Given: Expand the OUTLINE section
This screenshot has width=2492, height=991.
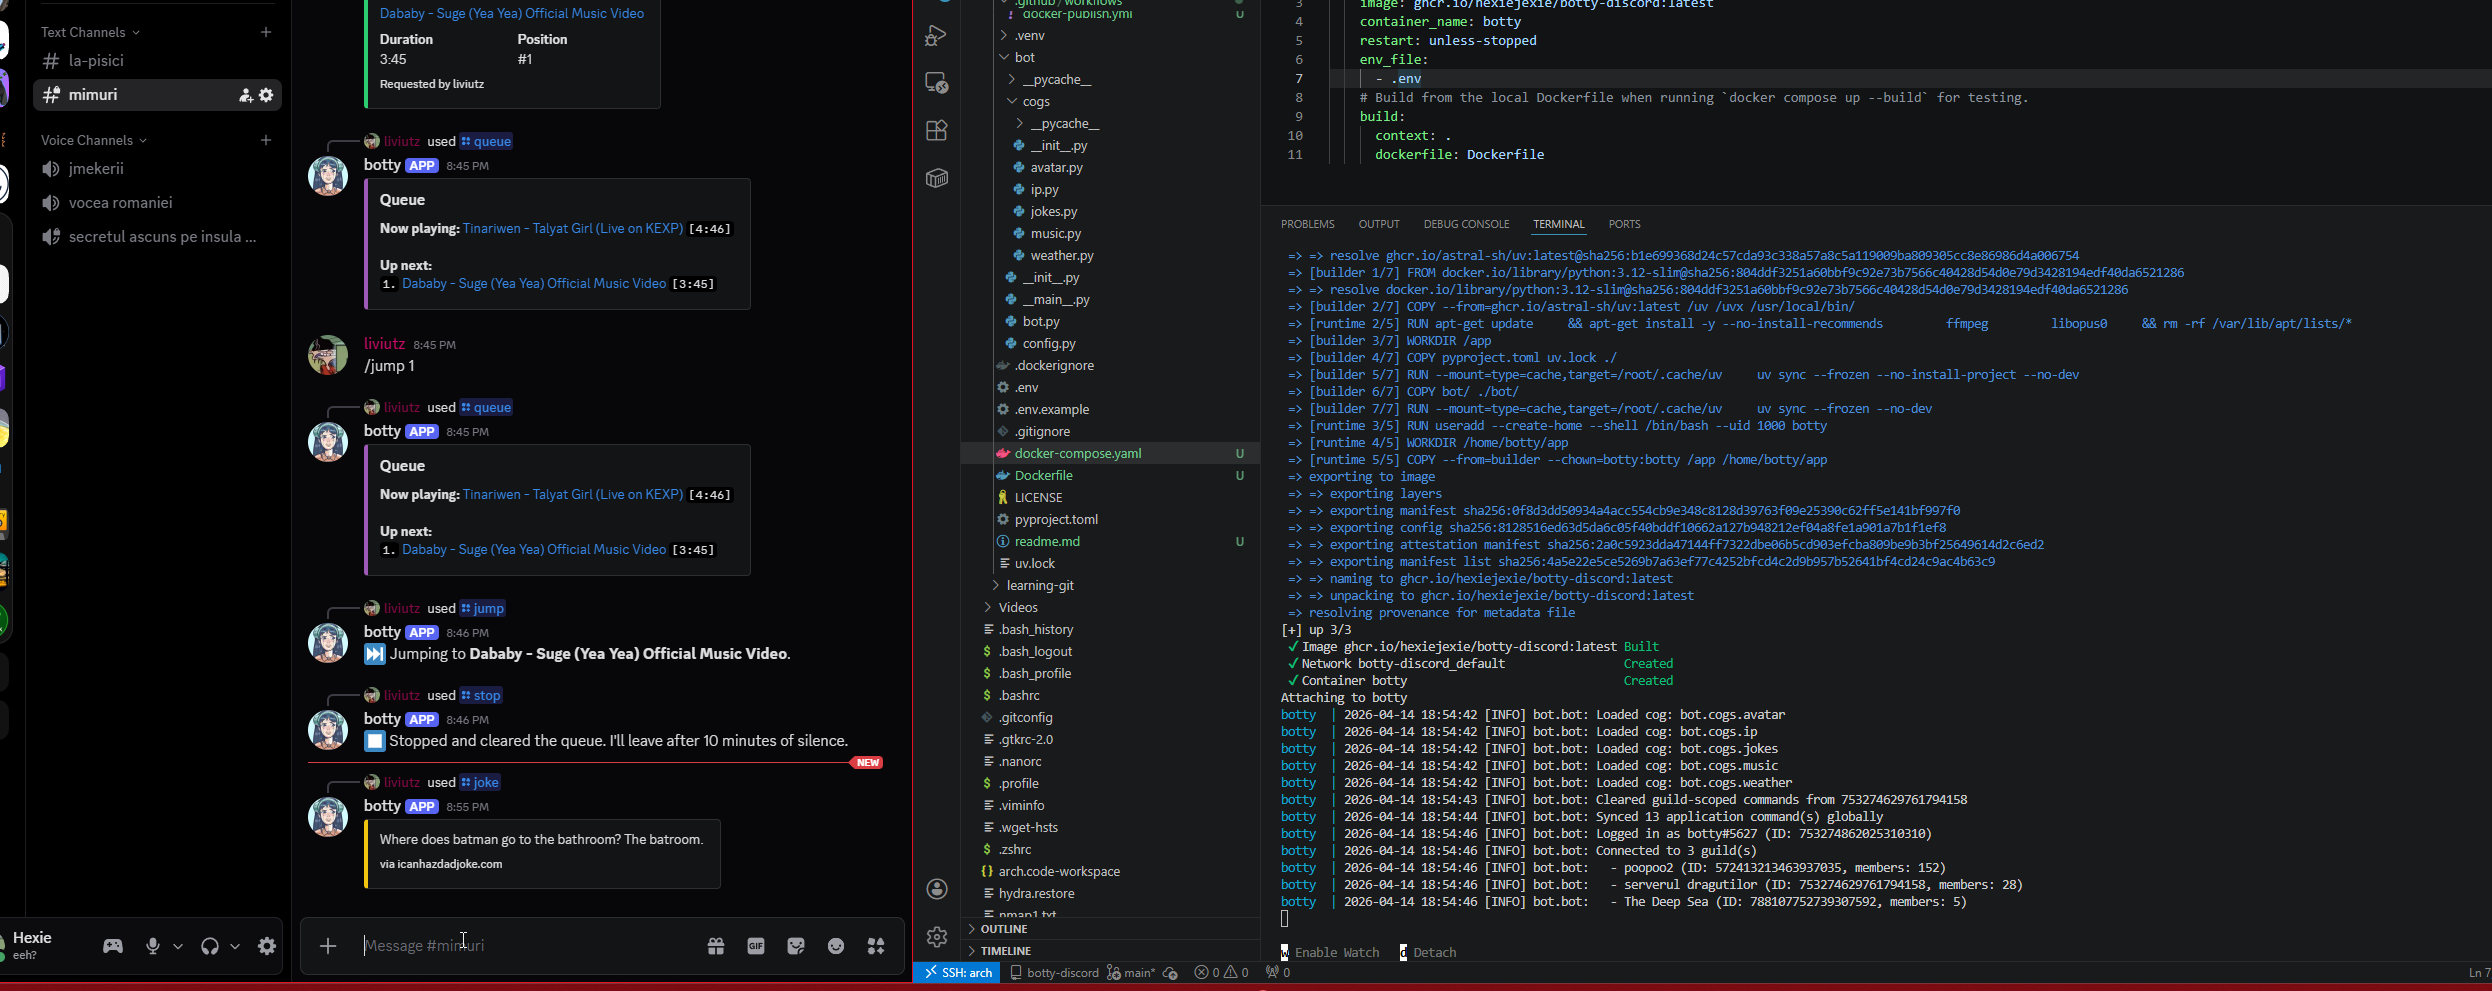Looking at the screenshot, I should (x=1003, y=929).
